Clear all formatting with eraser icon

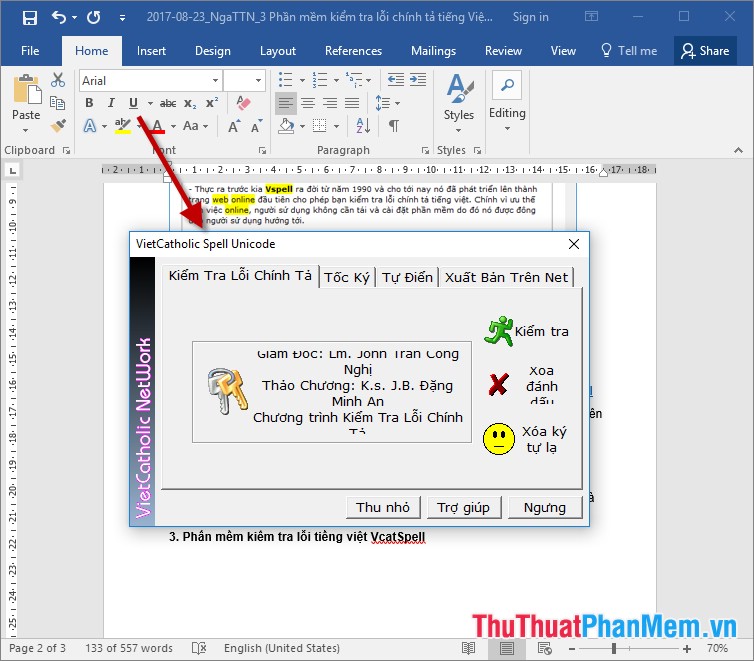click(x=244, y=102)
